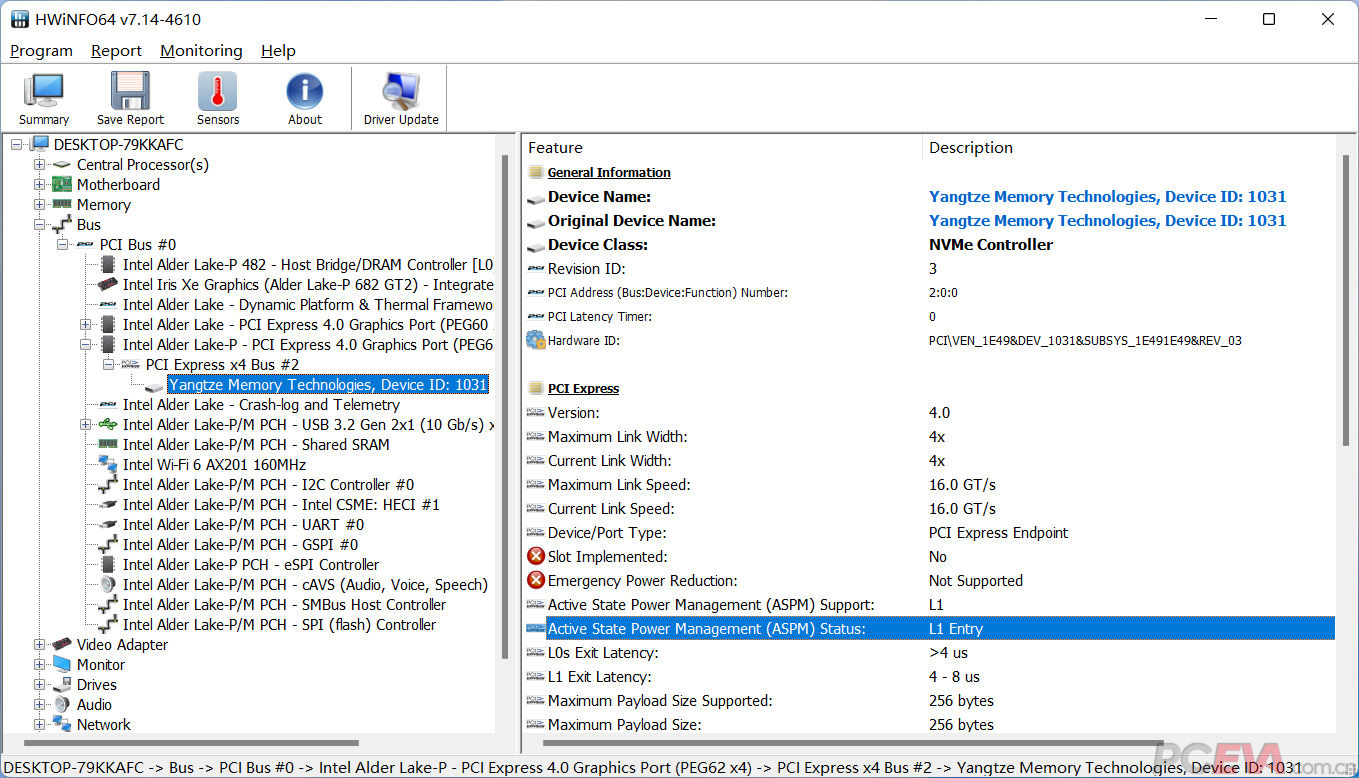Screen dimensions: 1359x778
Task: Open Sensors thermometer icon
Action: pos(217,98)
